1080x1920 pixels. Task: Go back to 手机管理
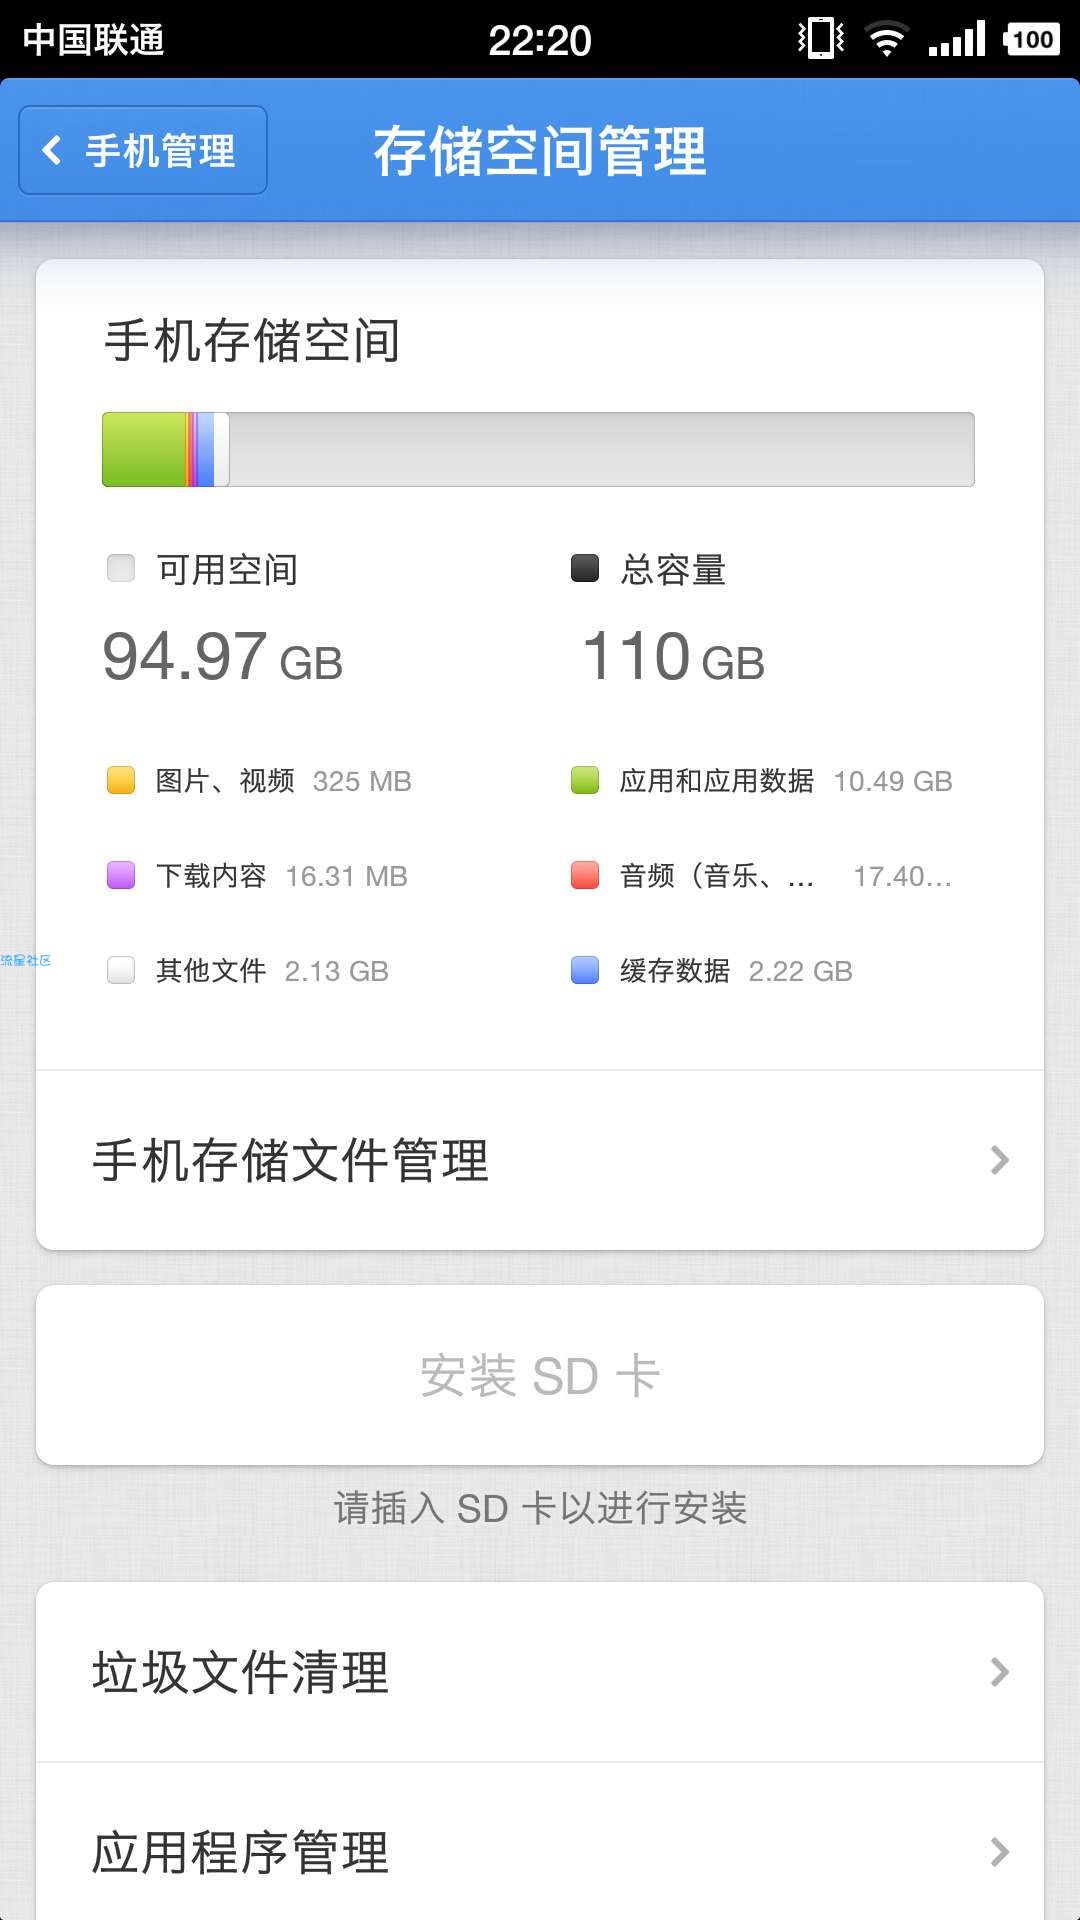coord(143,150)
